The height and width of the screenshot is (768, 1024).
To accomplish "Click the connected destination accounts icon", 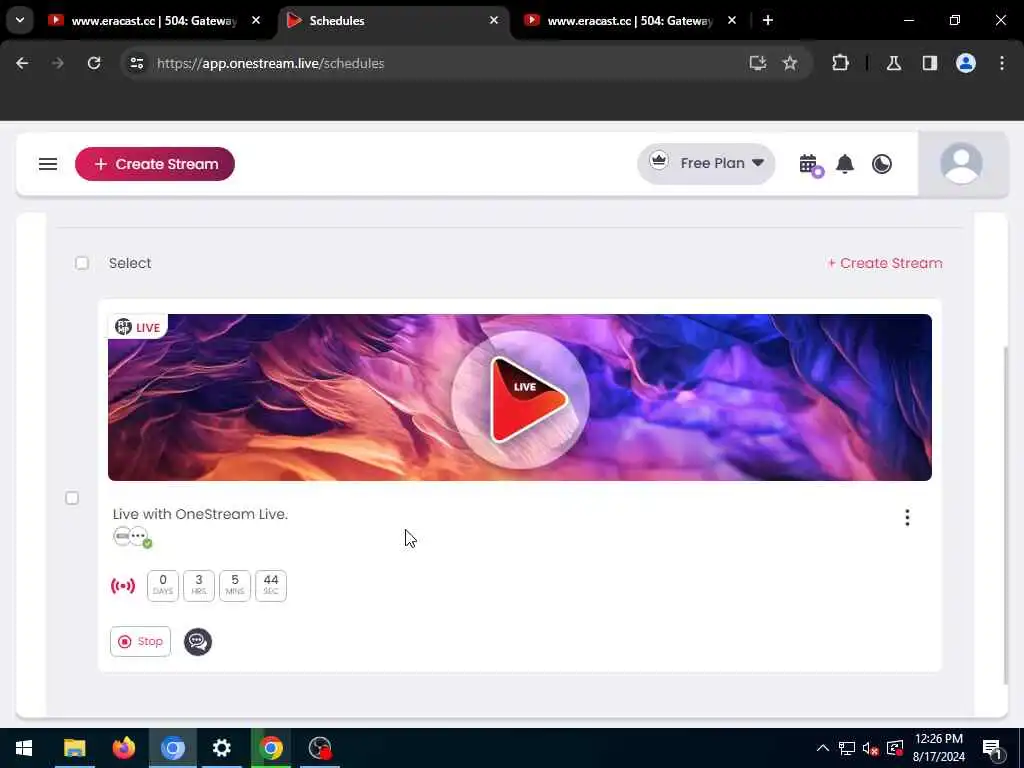I will [132, 537].
